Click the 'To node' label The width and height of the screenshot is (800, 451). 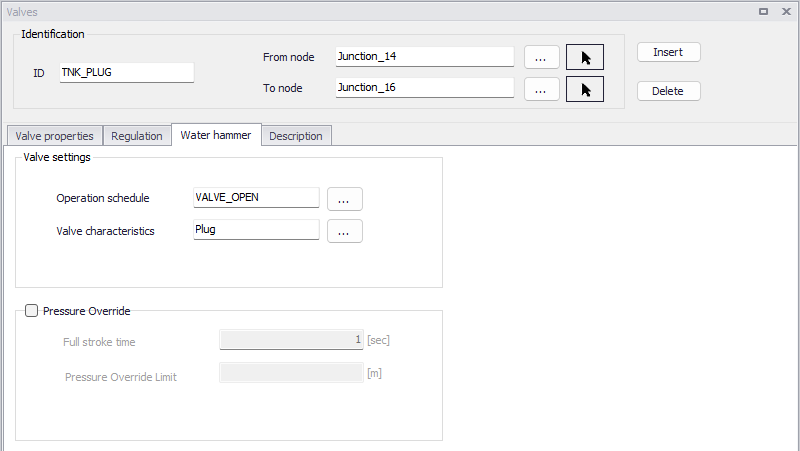click(283, 88)
